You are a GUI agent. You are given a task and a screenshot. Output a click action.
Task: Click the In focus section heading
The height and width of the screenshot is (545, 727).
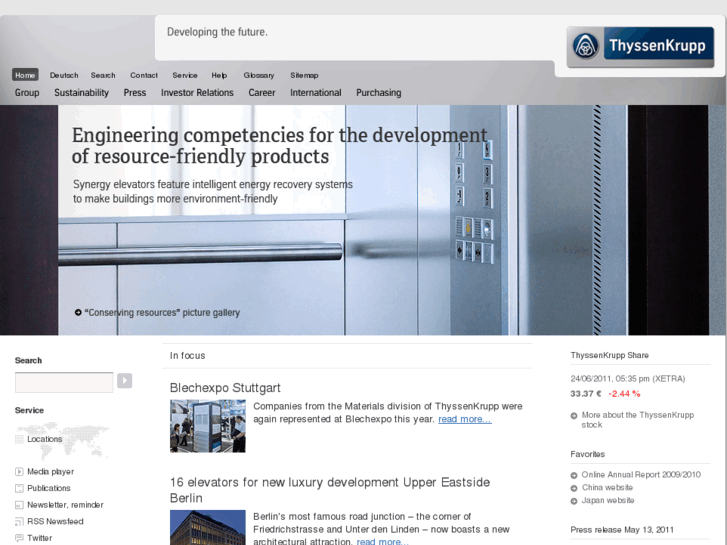(x=187, y=356)
